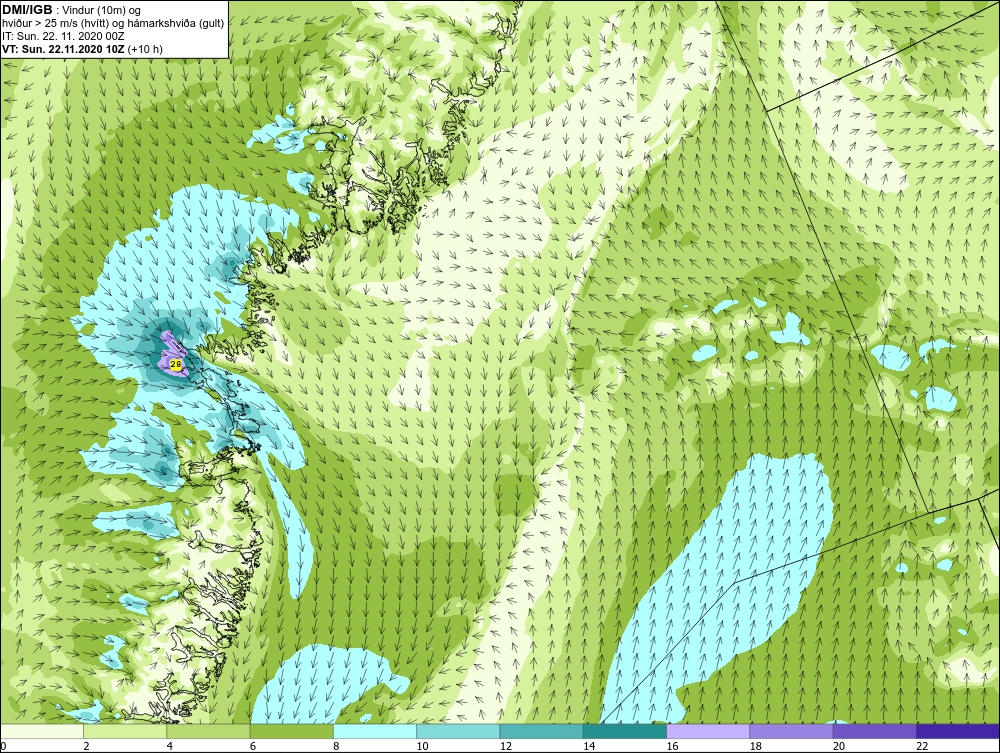Image resolution: width=1000 pixels, height=753 pixels.
Task: Click the 12-14 m/s teal legend swatch
Action: point(541,731)
